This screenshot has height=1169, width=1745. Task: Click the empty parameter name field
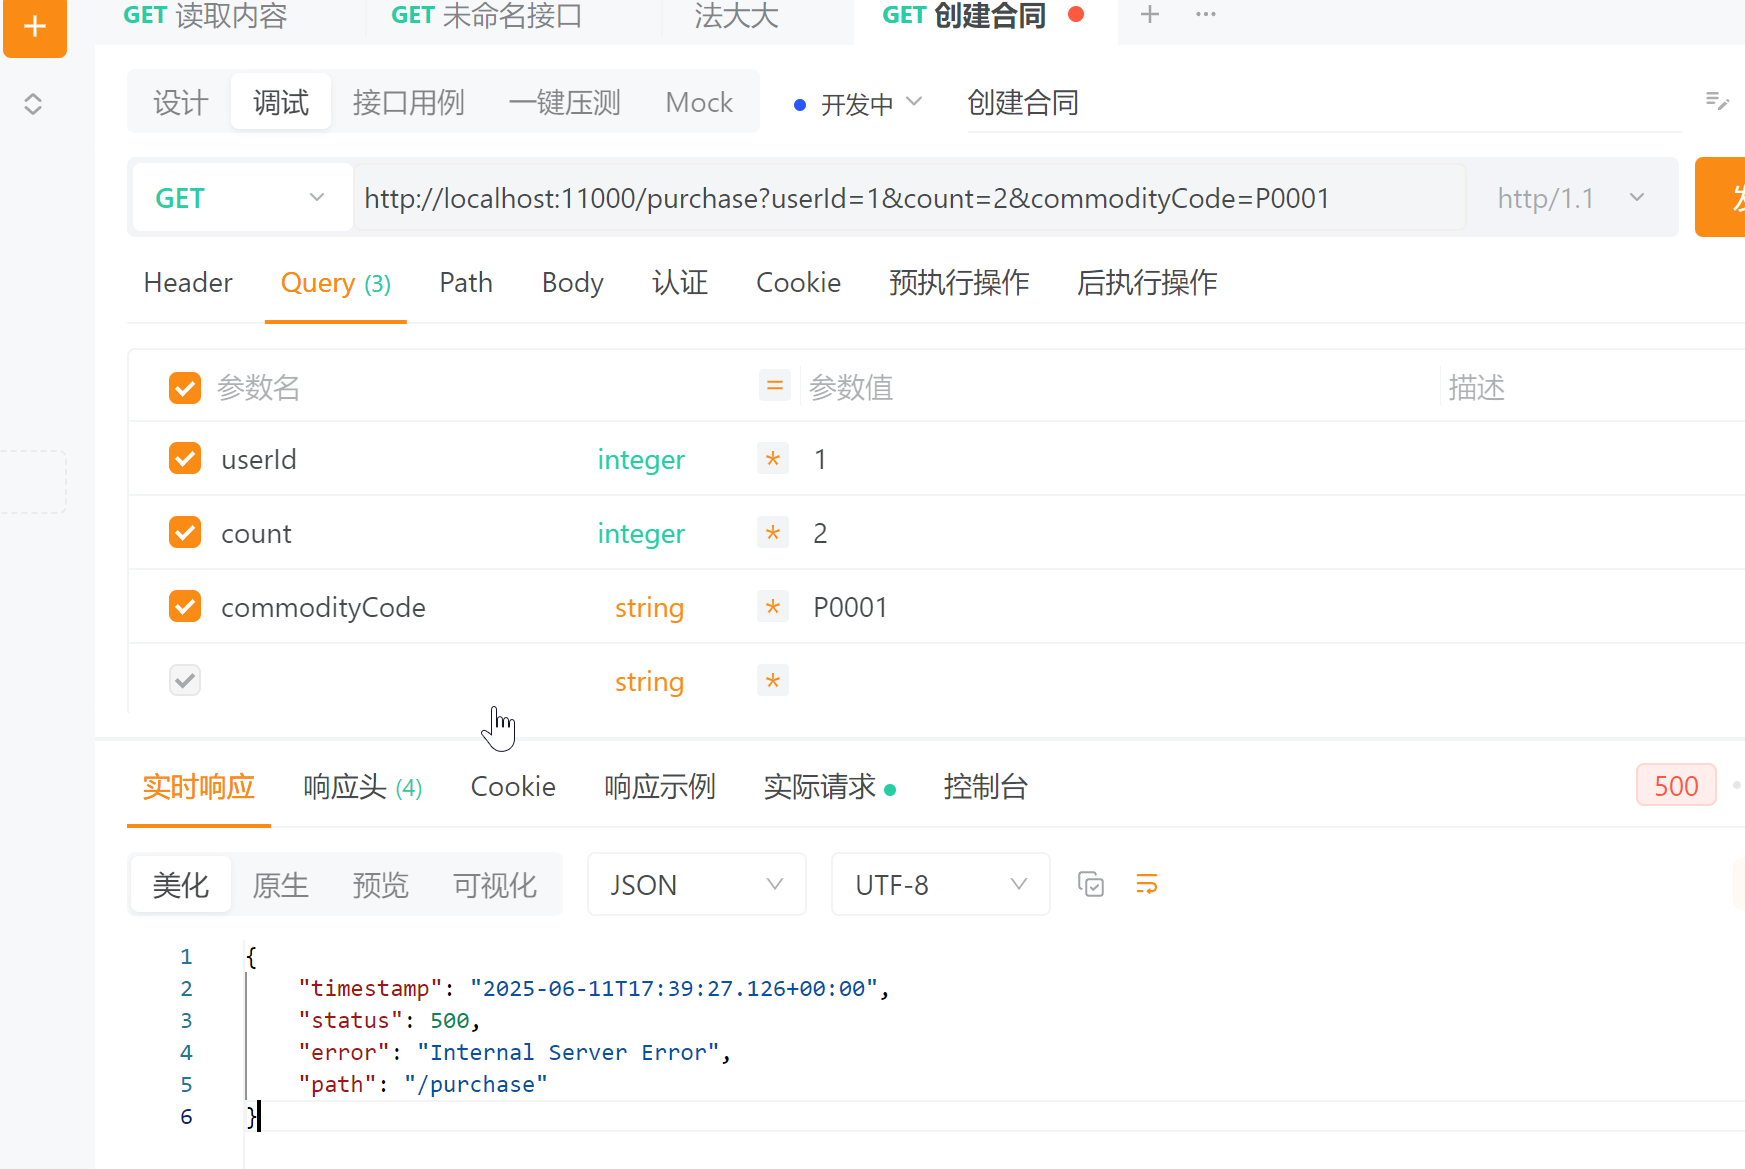click(x=400, y=681)
